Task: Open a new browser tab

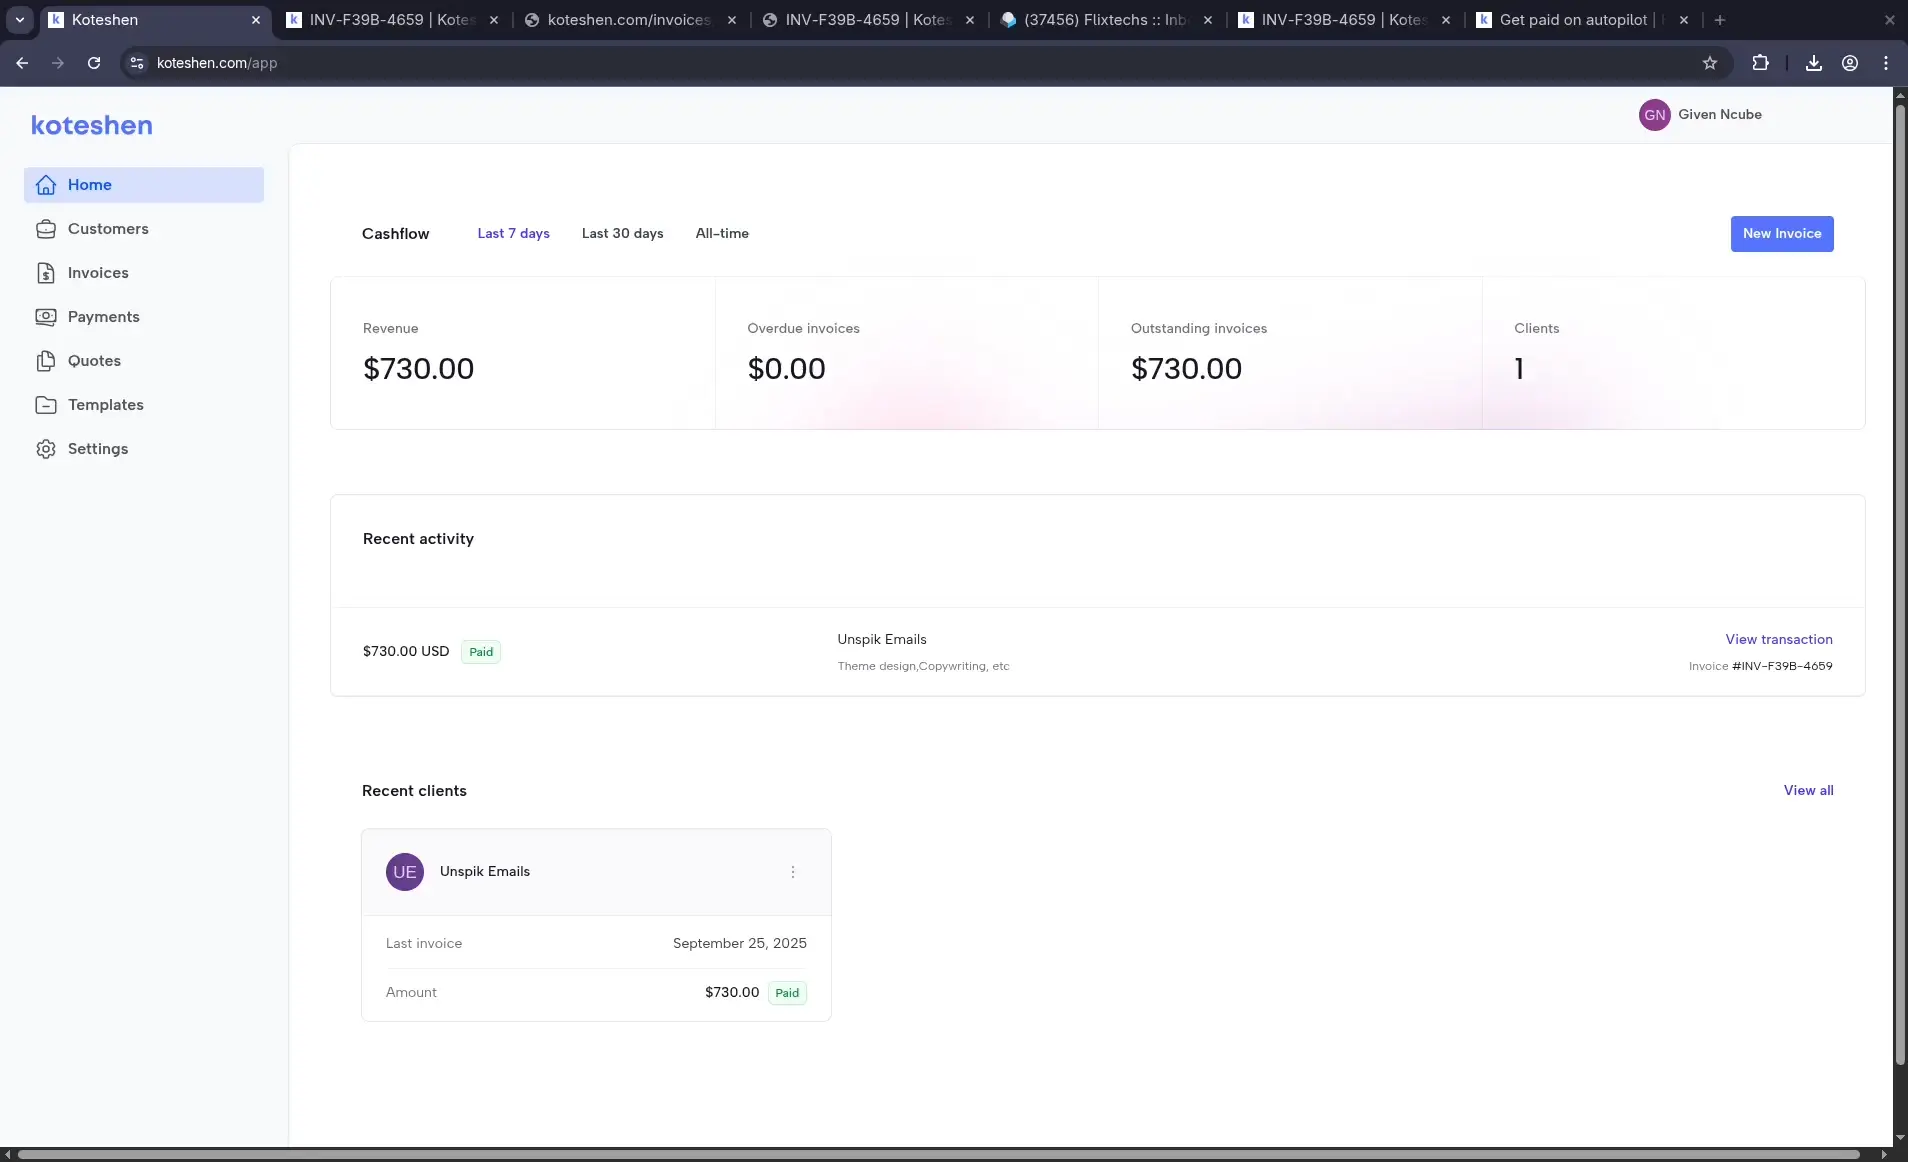Action: click(x=1720, y=20)
